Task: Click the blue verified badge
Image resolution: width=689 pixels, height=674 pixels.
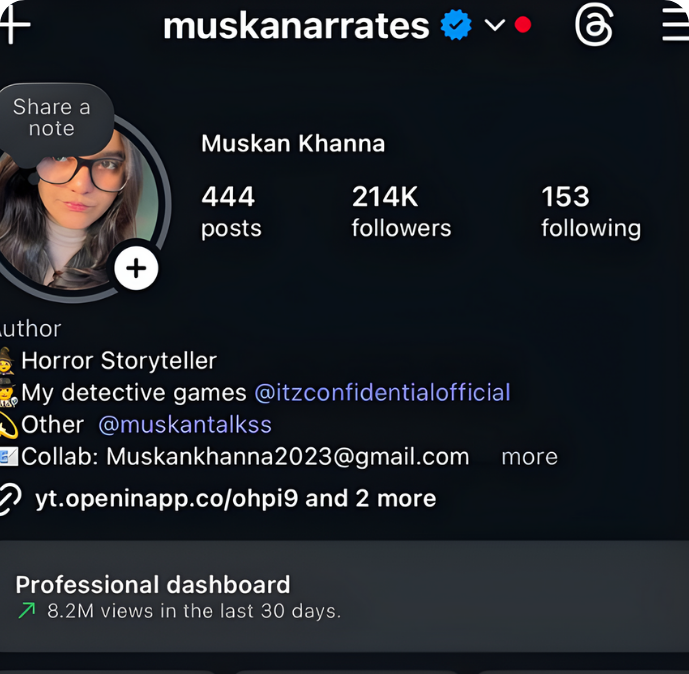Action: [456, 25]
